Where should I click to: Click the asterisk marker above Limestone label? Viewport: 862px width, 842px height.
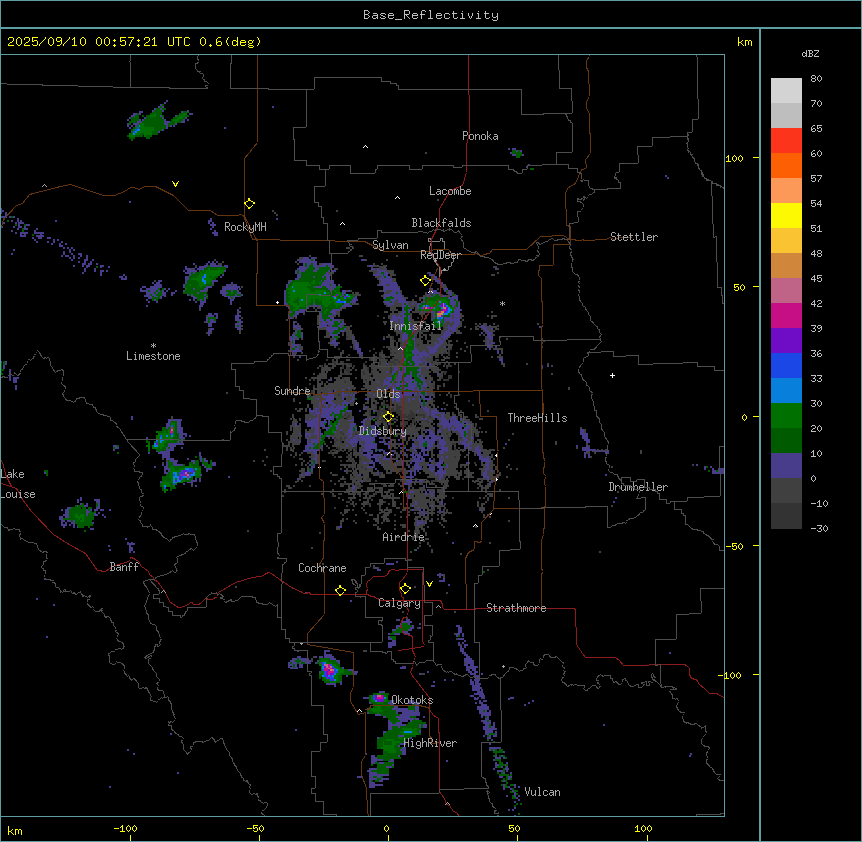click(x=153, y=346)
